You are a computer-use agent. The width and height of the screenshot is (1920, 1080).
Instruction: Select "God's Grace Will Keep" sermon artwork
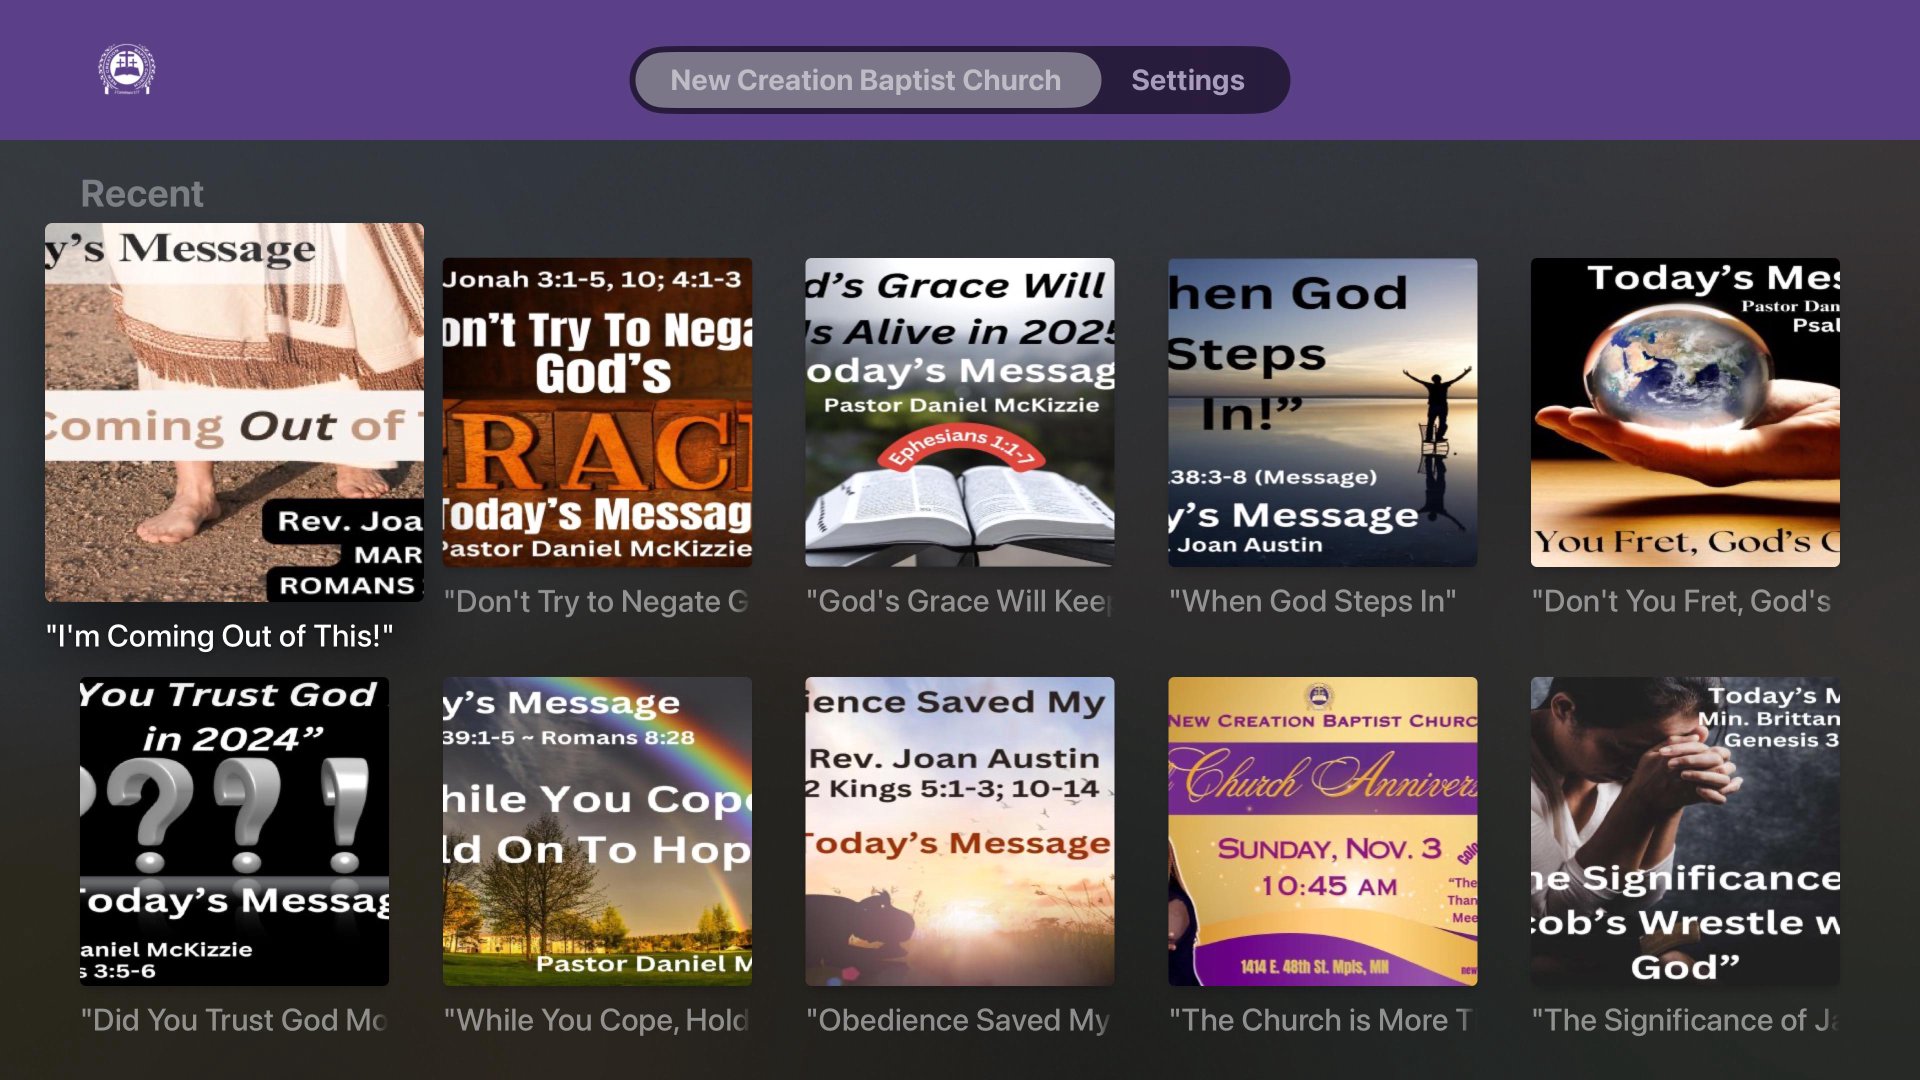[960, 412]
